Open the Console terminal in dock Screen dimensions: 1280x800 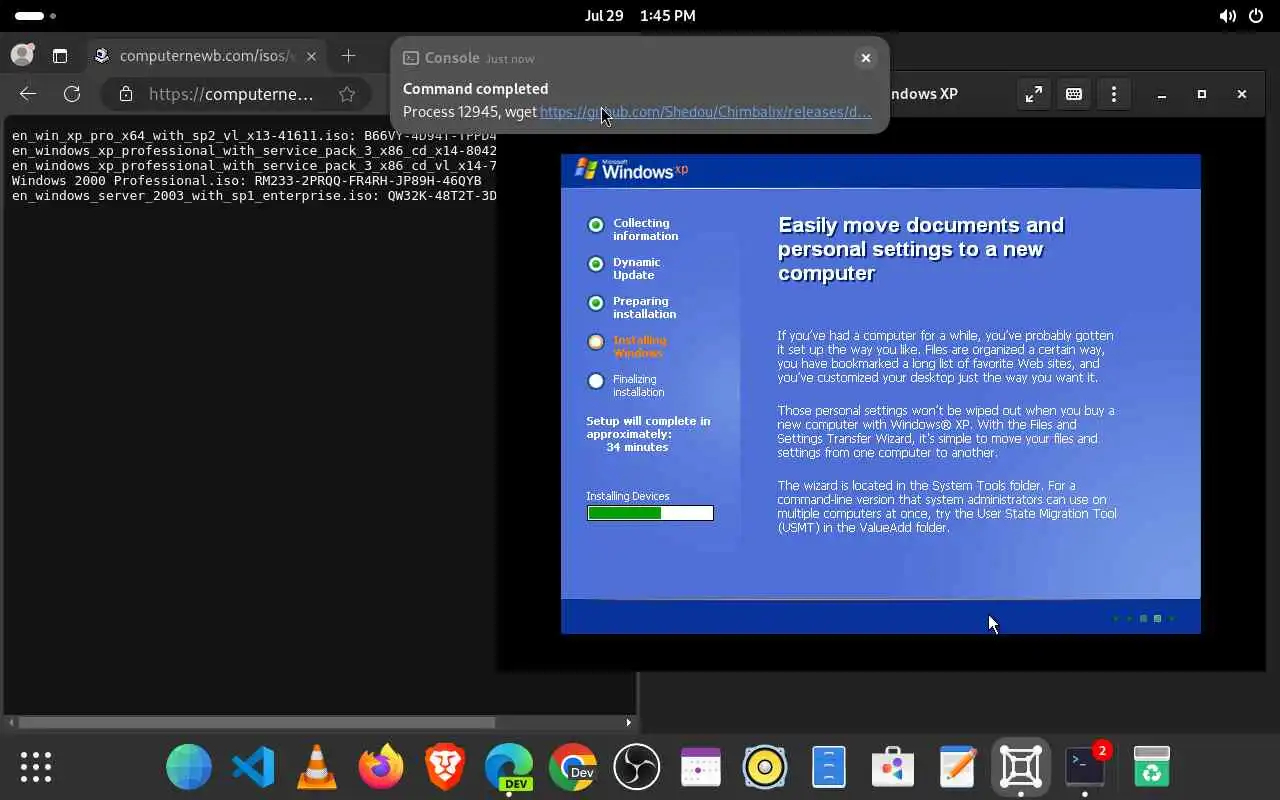pyautogui.click(x=1085, y=767)
